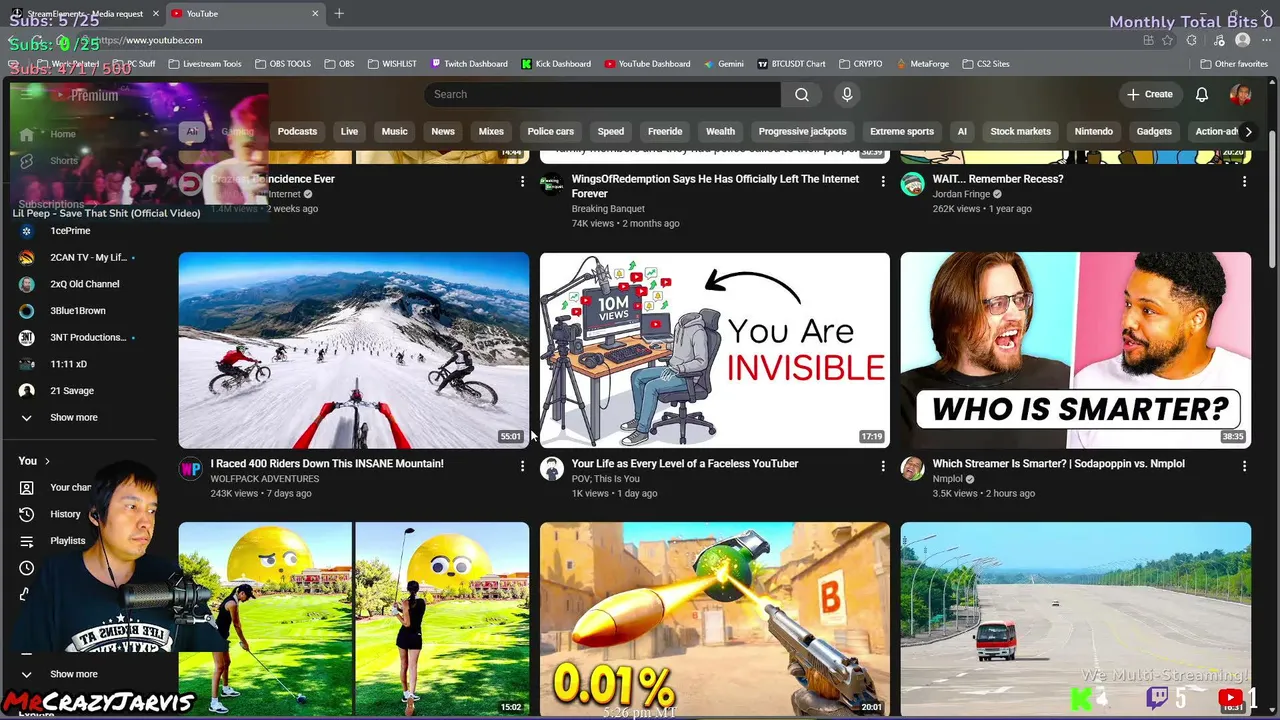Close the YouTube browser tab
The width and height of the screenshot is (1280, 720).
coord(315,14)
